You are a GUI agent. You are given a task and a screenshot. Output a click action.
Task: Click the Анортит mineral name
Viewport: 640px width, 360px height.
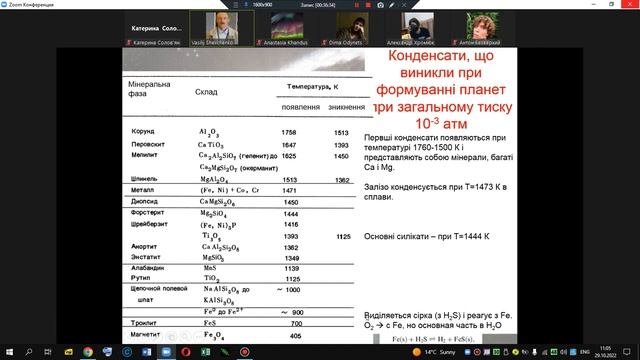144,247
